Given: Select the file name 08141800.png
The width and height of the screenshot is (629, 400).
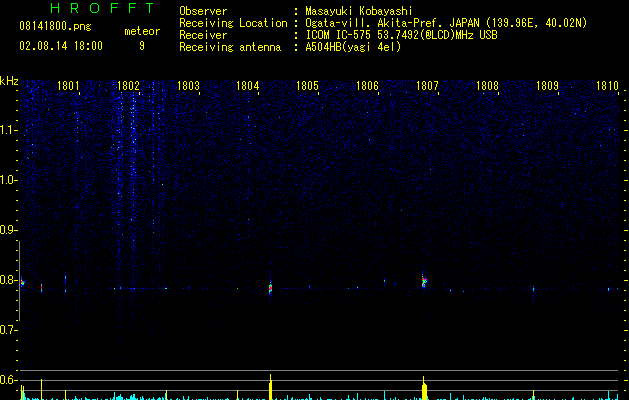Looking at the screenshot, I should (55, 27).
